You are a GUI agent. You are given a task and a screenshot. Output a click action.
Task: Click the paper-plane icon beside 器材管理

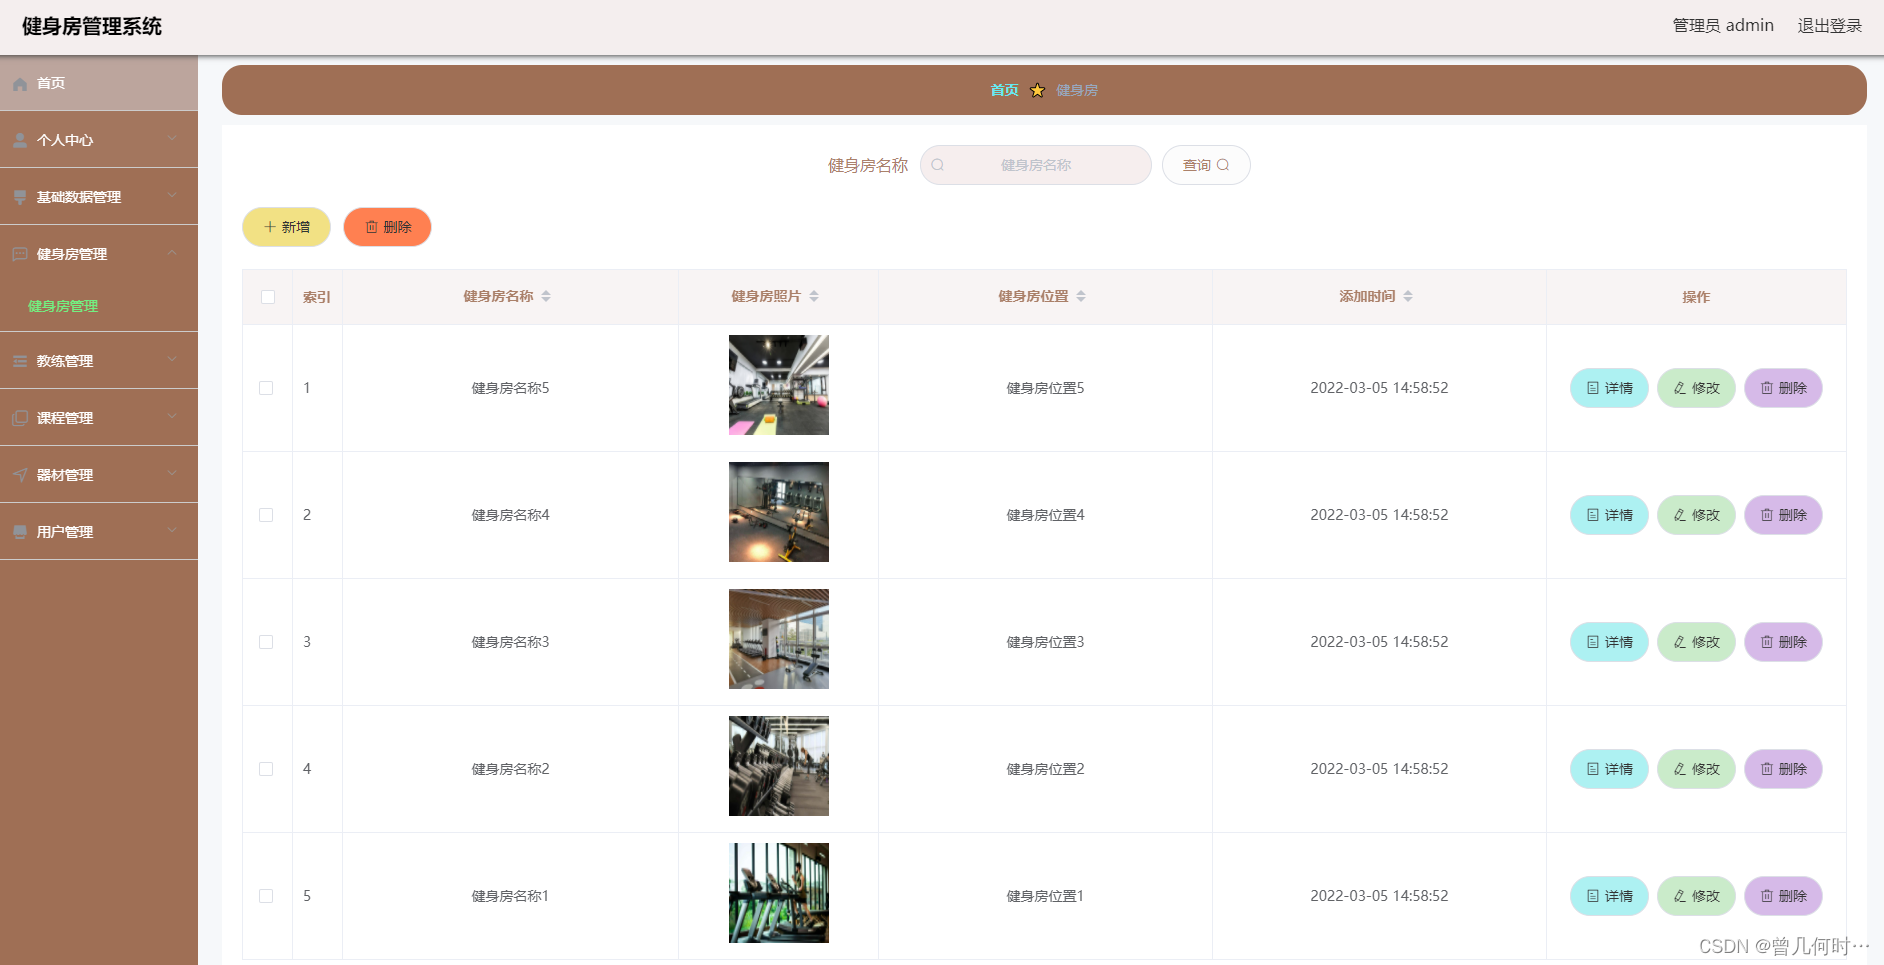click(x=20, y=474)
